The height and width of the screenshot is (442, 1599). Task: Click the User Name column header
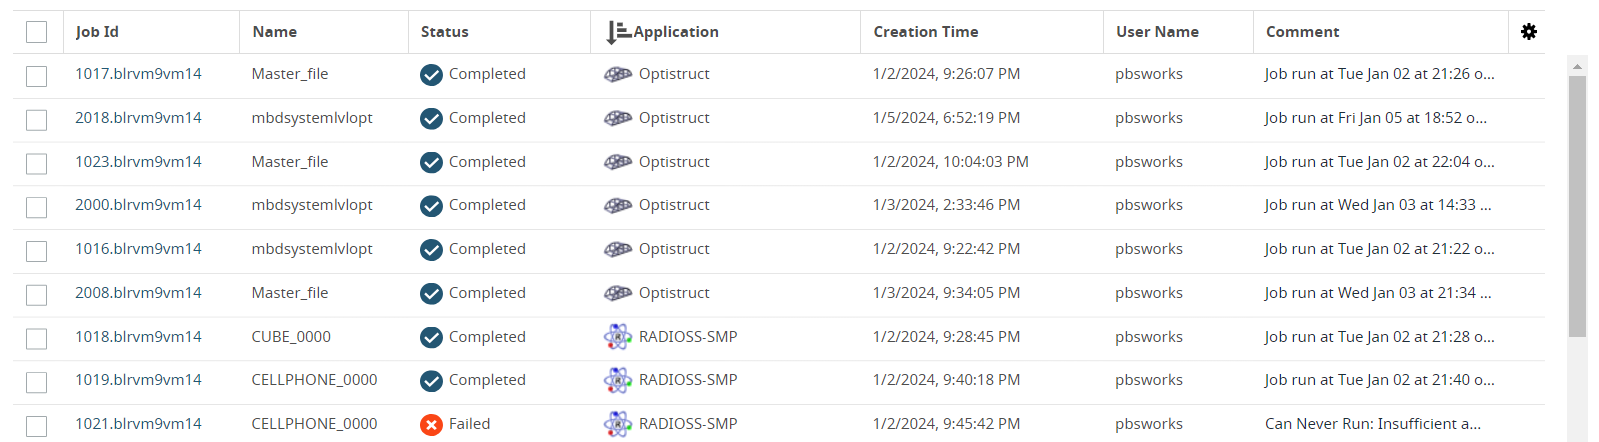click(1157, 32)
